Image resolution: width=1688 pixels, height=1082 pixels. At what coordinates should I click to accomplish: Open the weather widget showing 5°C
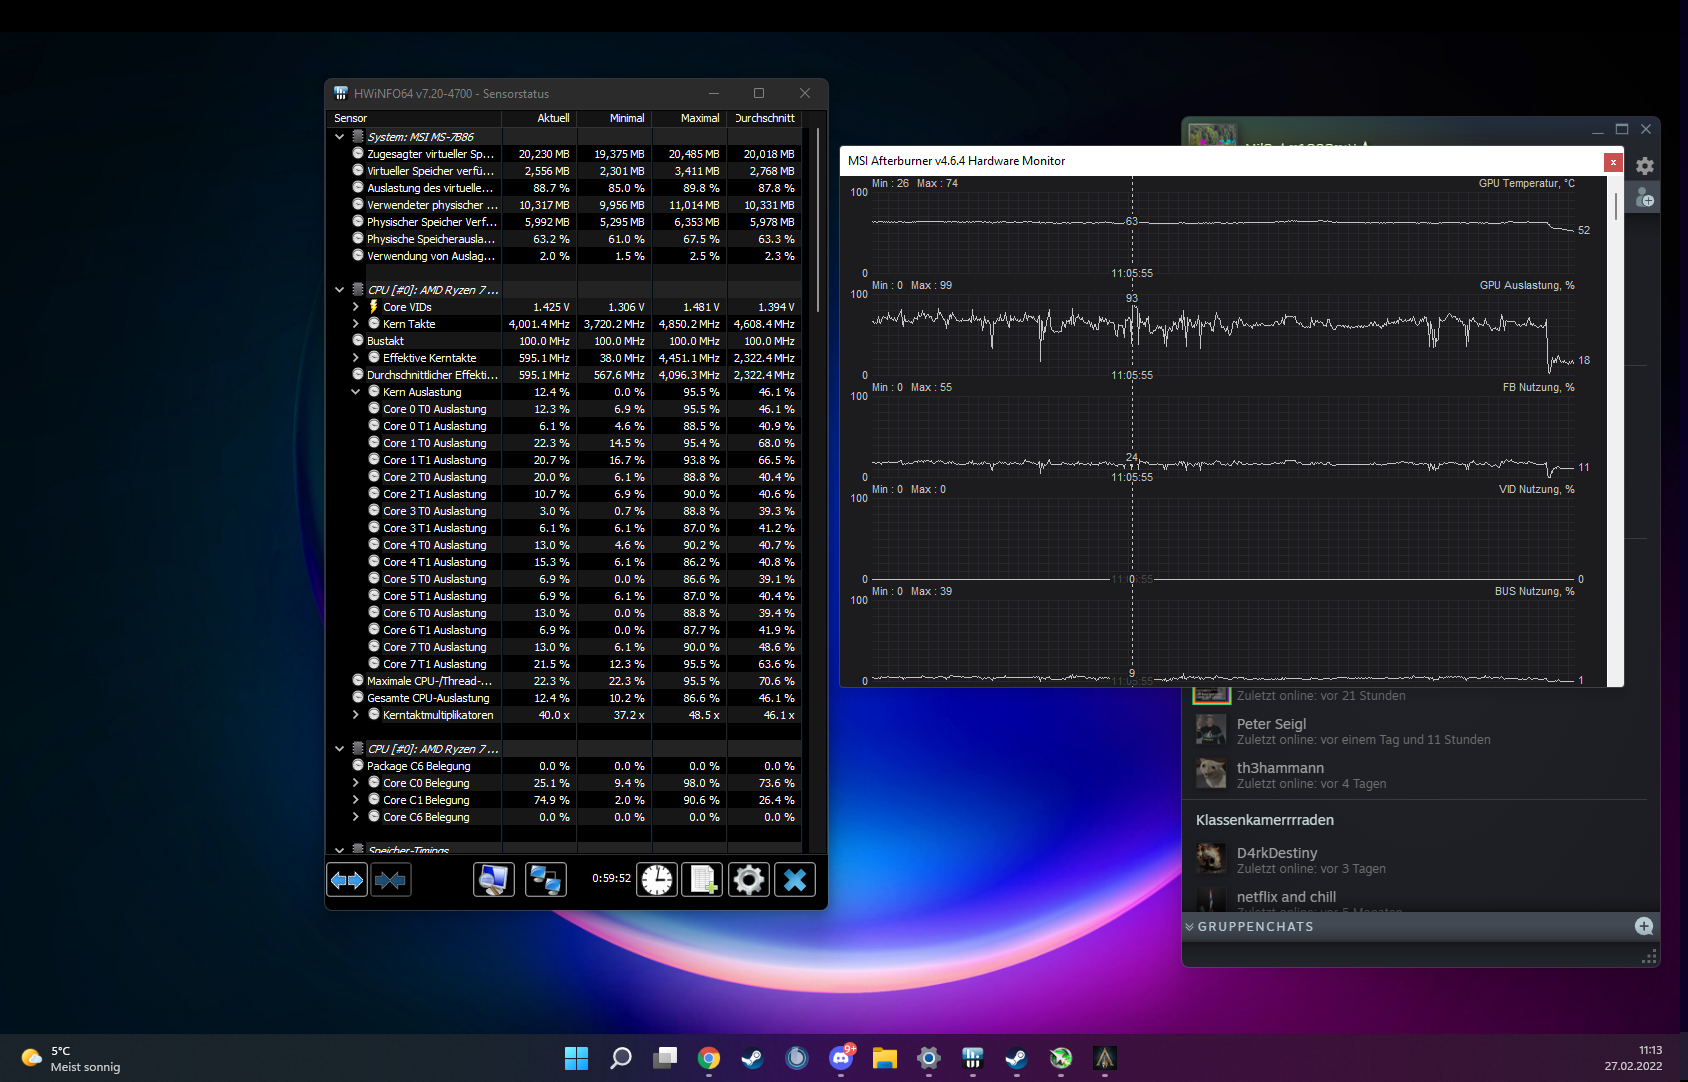pos(72,1058)
